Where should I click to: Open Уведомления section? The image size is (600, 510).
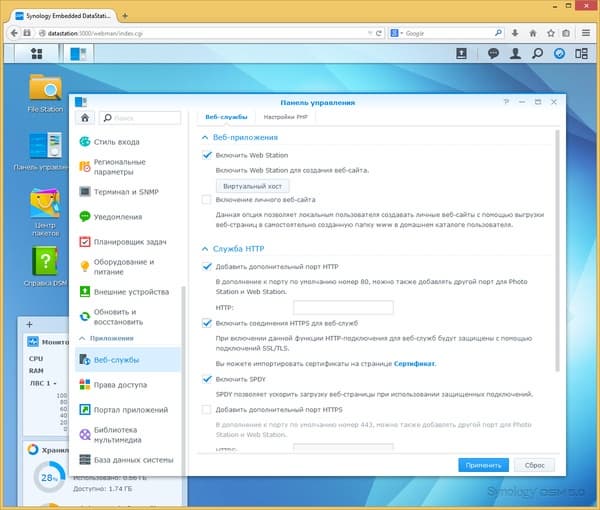click(x=128, y=217)
